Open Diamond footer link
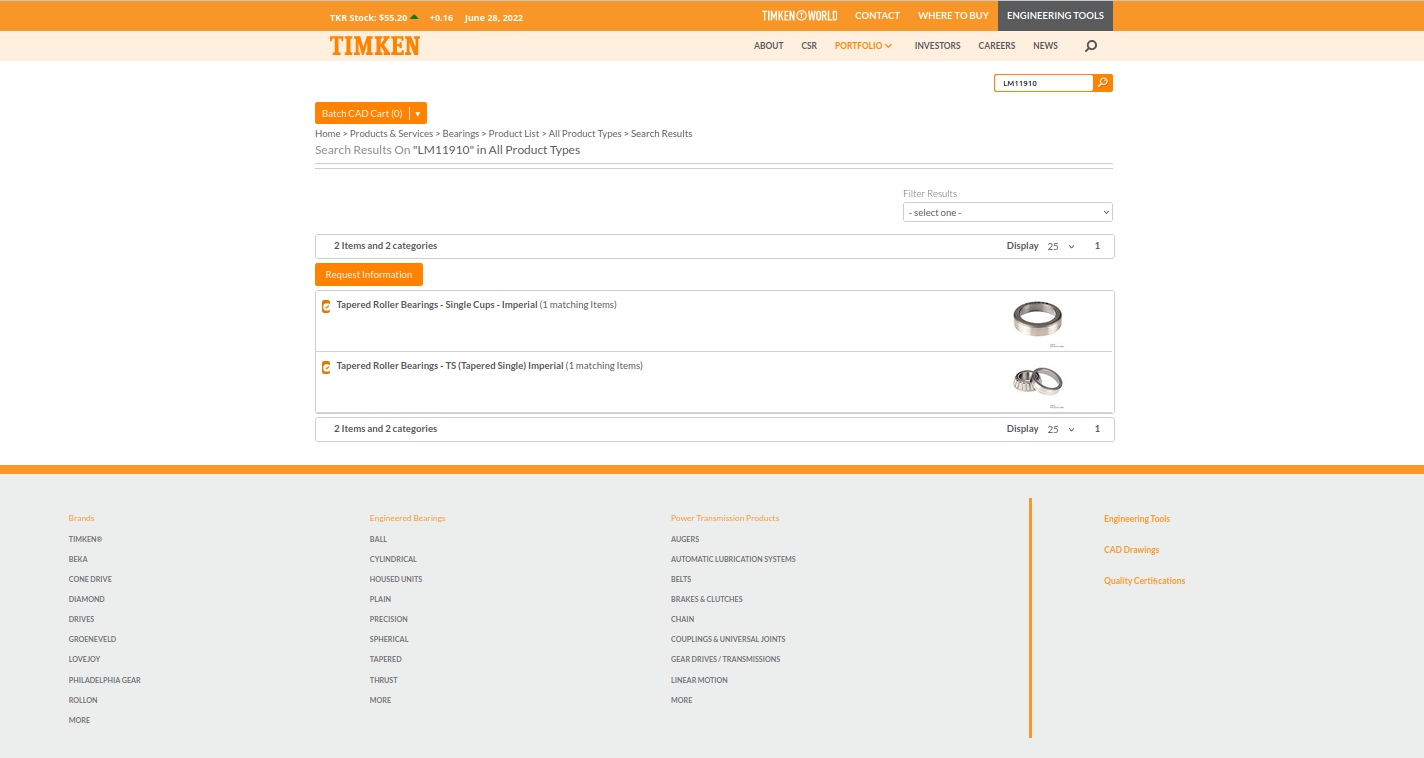 [87, 599]
